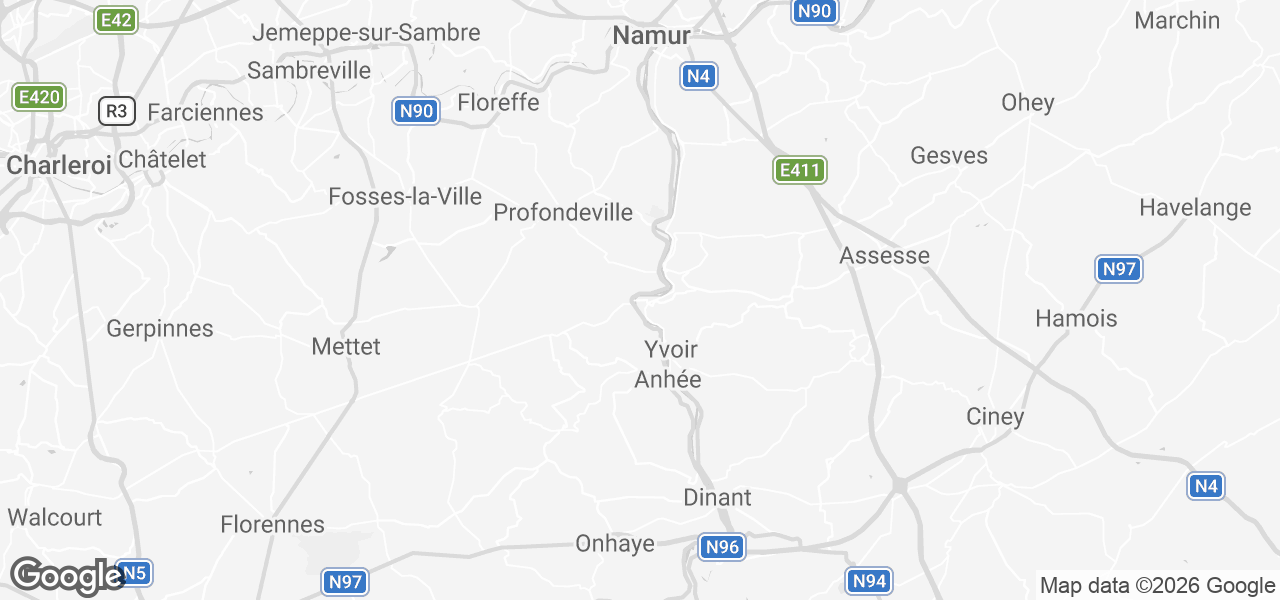Click the Map data ©2026 Google attribution
This screenshot has height=600, width=1280.
coord(1157,586)
